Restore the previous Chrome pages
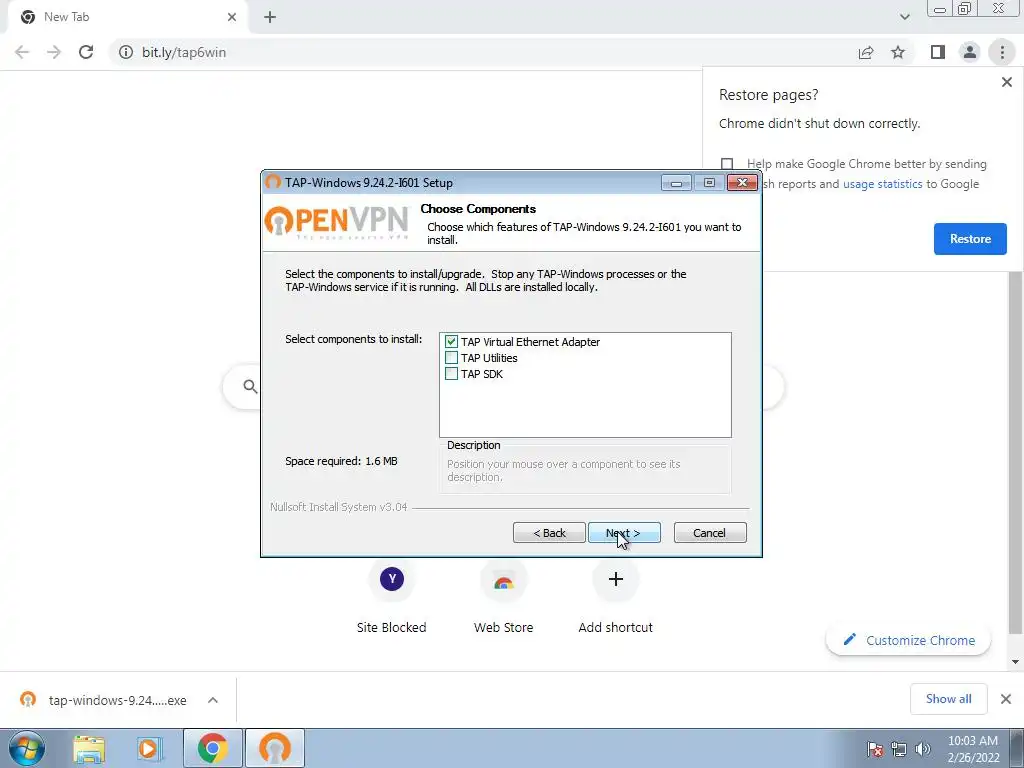 pos(970,239)
